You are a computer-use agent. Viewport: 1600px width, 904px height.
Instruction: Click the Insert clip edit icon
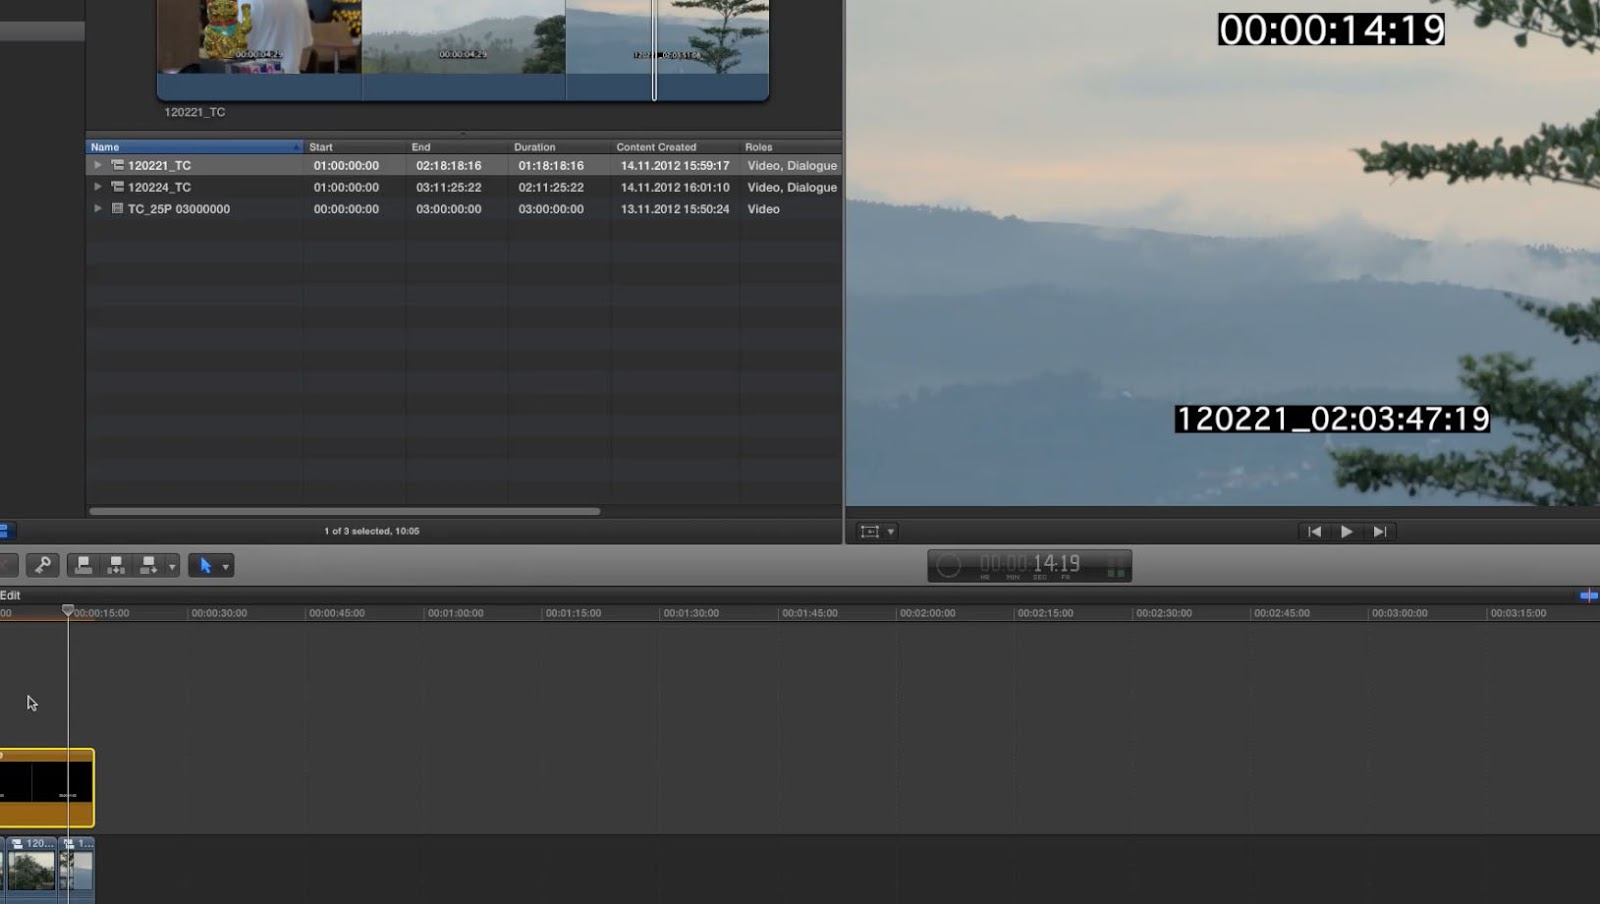[115, 565]
